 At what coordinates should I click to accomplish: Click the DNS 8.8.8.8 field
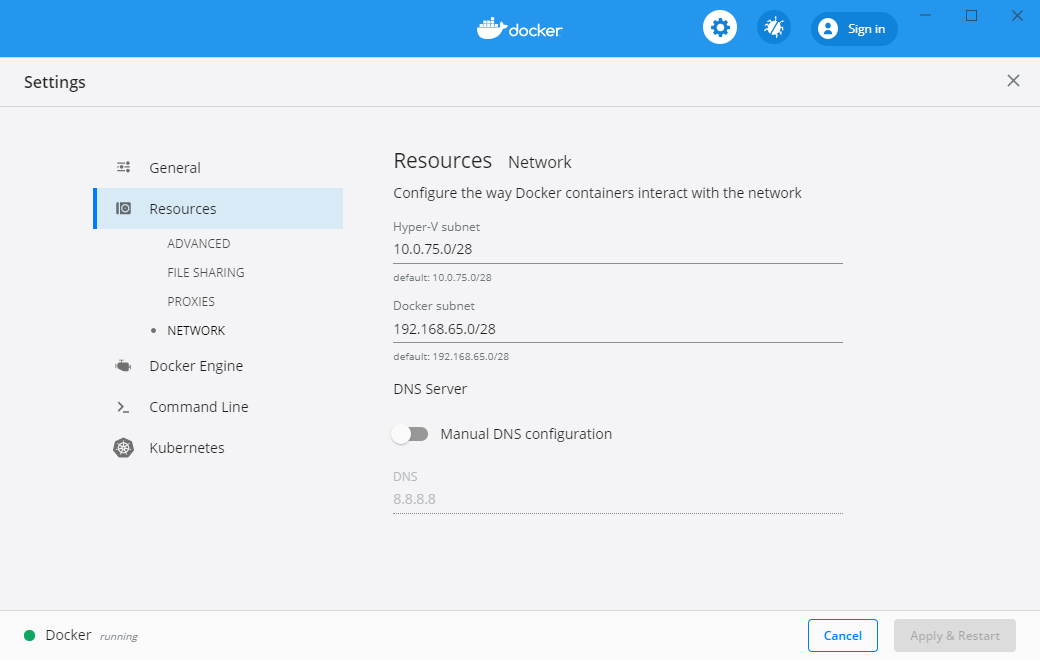pyautogui.click(x=618, y=499)
